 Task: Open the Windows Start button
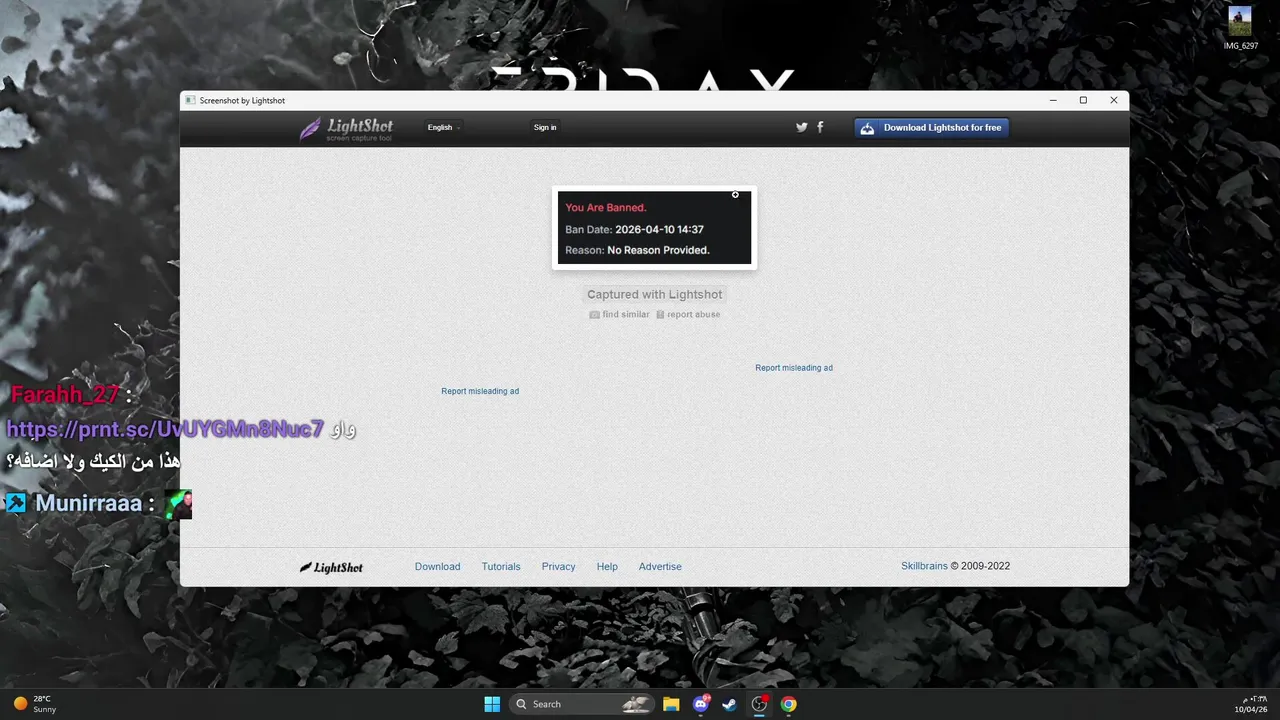(492, 704)
